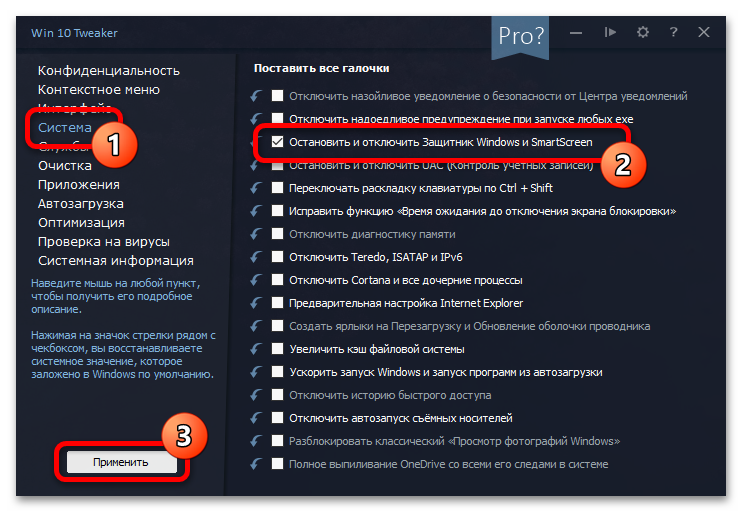This screenshot has width=742, height=512.
Task: Restore default arrow for file system cache option
Action: (x=256, y=349)
